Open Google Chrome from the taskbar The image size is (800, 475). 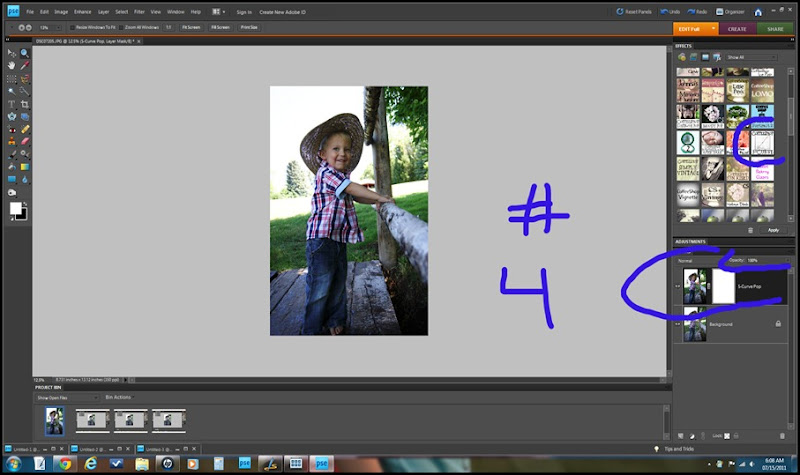point(65,464)
